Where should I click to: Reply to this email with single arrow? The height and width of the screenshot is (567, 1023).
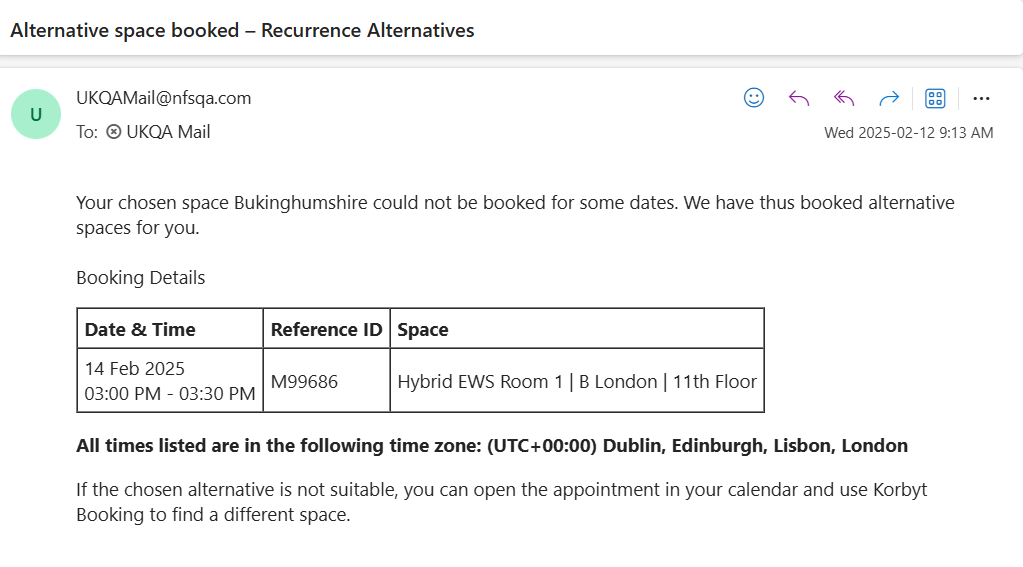tap(799, 99)
